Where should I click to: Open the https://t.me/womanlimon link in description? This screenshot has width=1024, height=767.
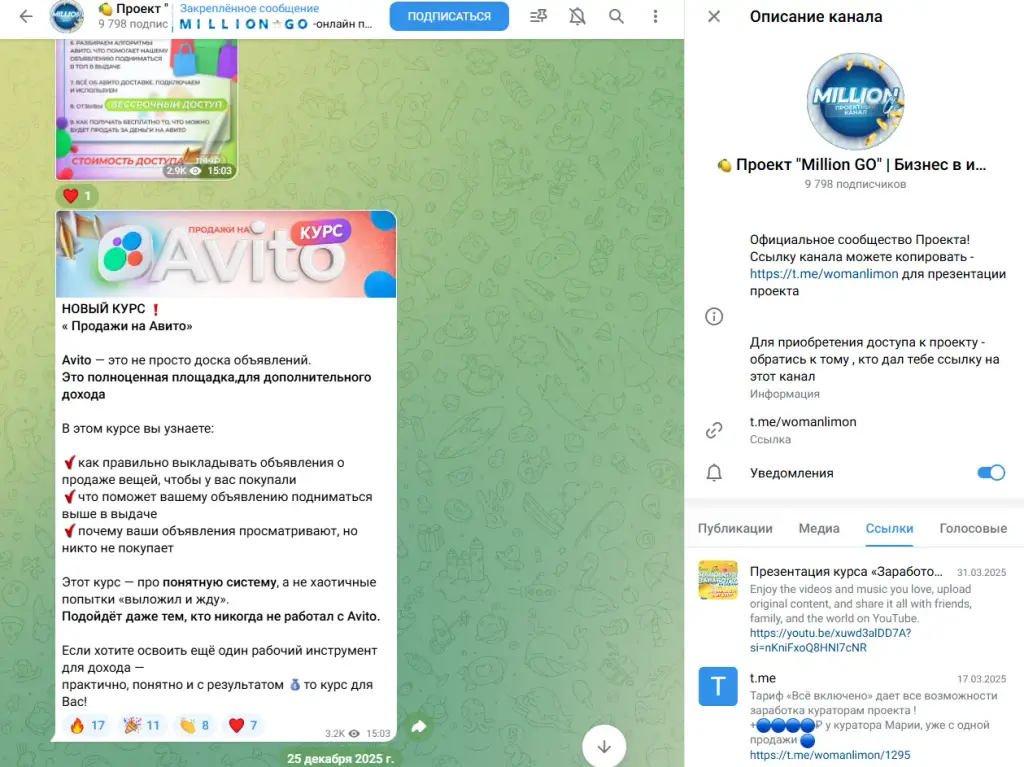[824, 274]
